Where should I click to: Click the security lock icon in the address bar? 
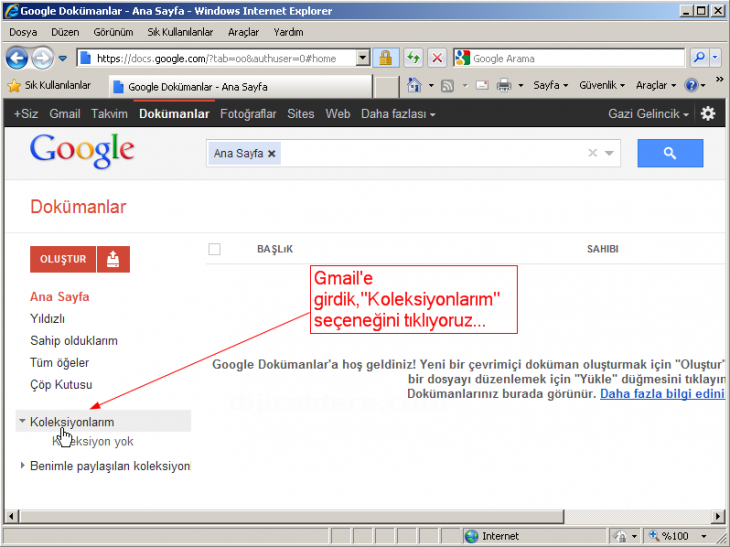tap(385, 59)
